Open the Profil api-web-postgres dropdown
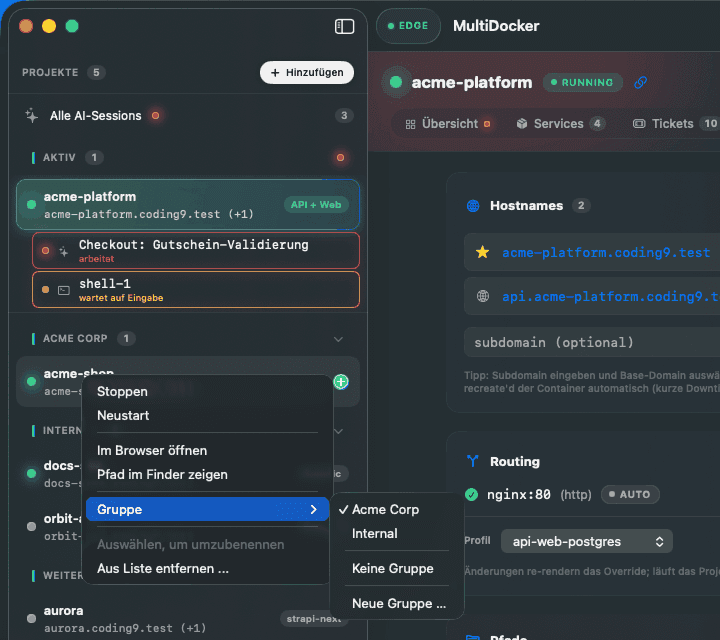The height and width of the screenshot is (640, 720). [587, 541]
